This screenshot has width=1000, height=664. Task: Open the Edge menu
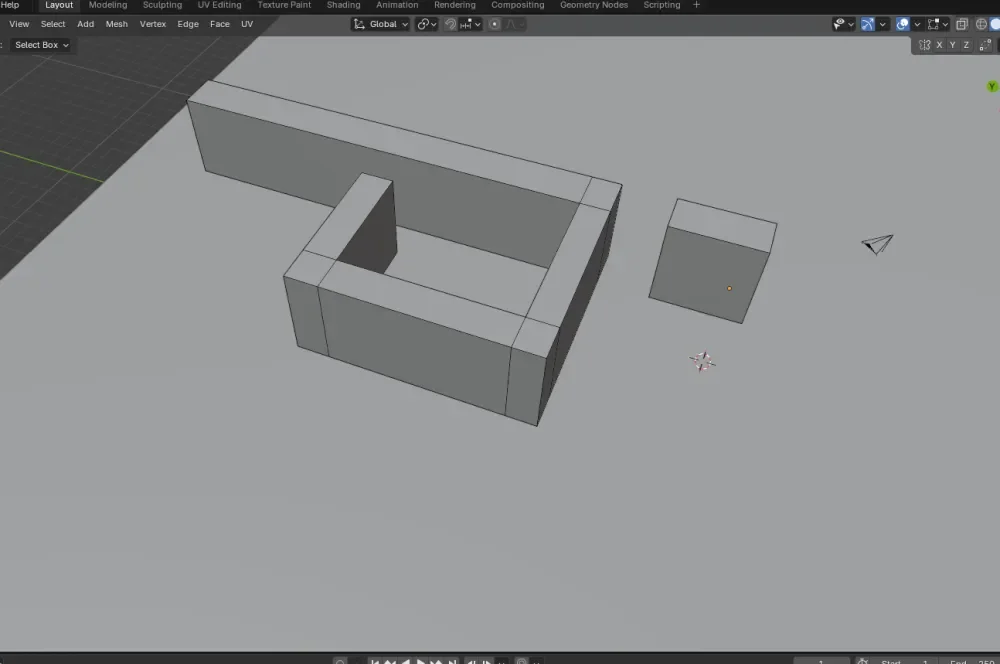pos(188,24)
